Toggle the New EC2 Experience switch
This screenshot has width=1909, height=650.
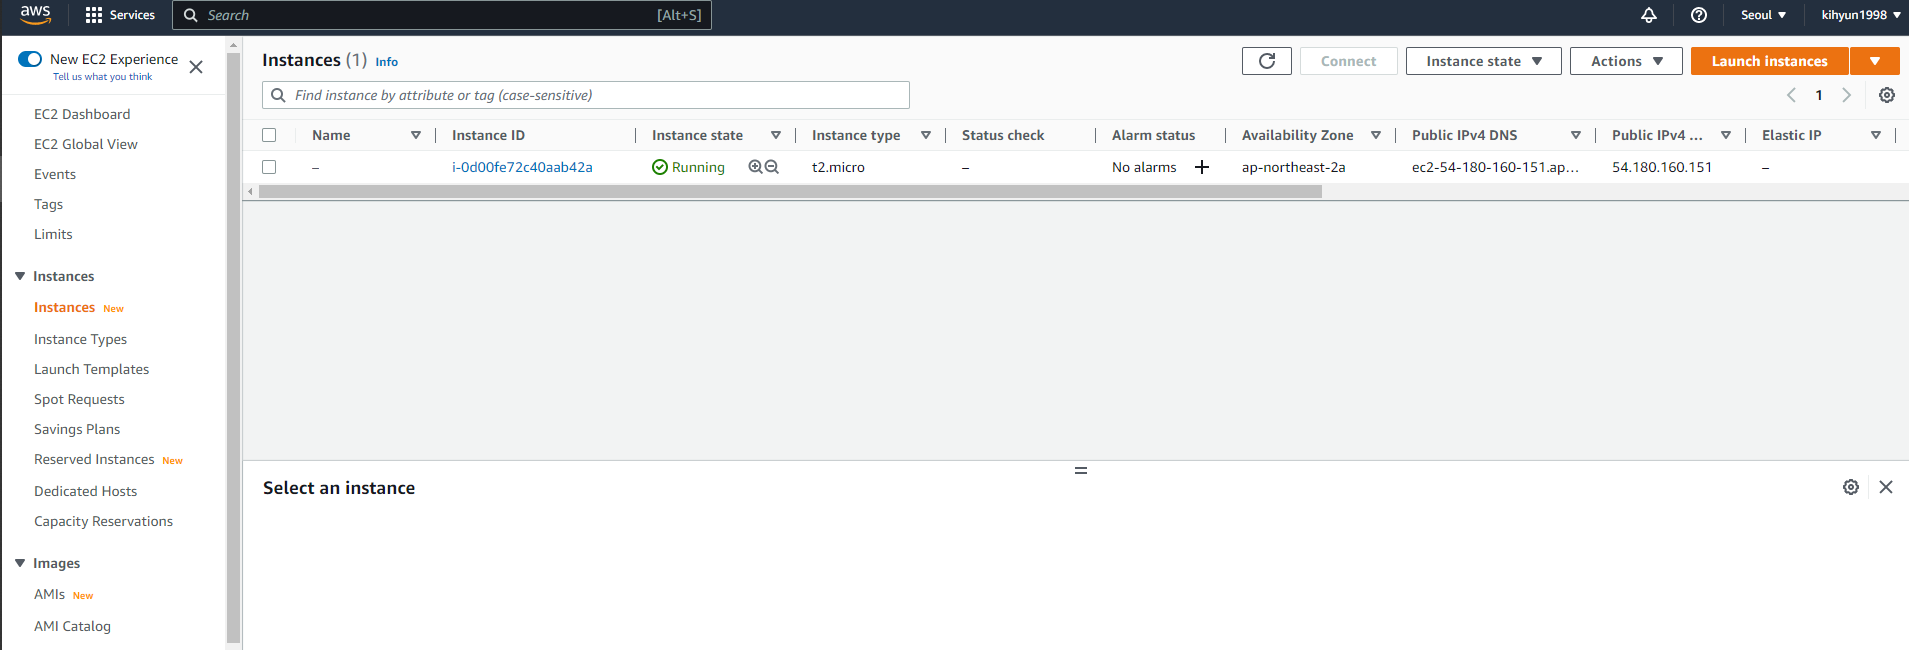pyautogui.click(x=30, y=59)
